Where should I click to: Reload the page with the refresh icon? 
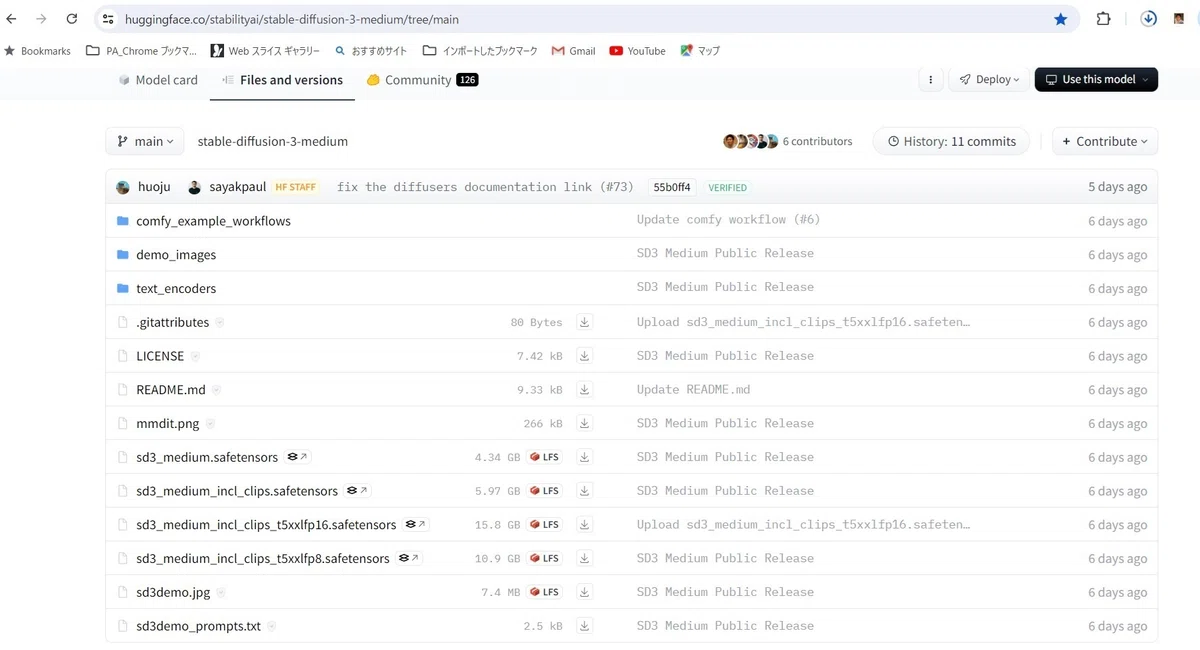(72, 19)
